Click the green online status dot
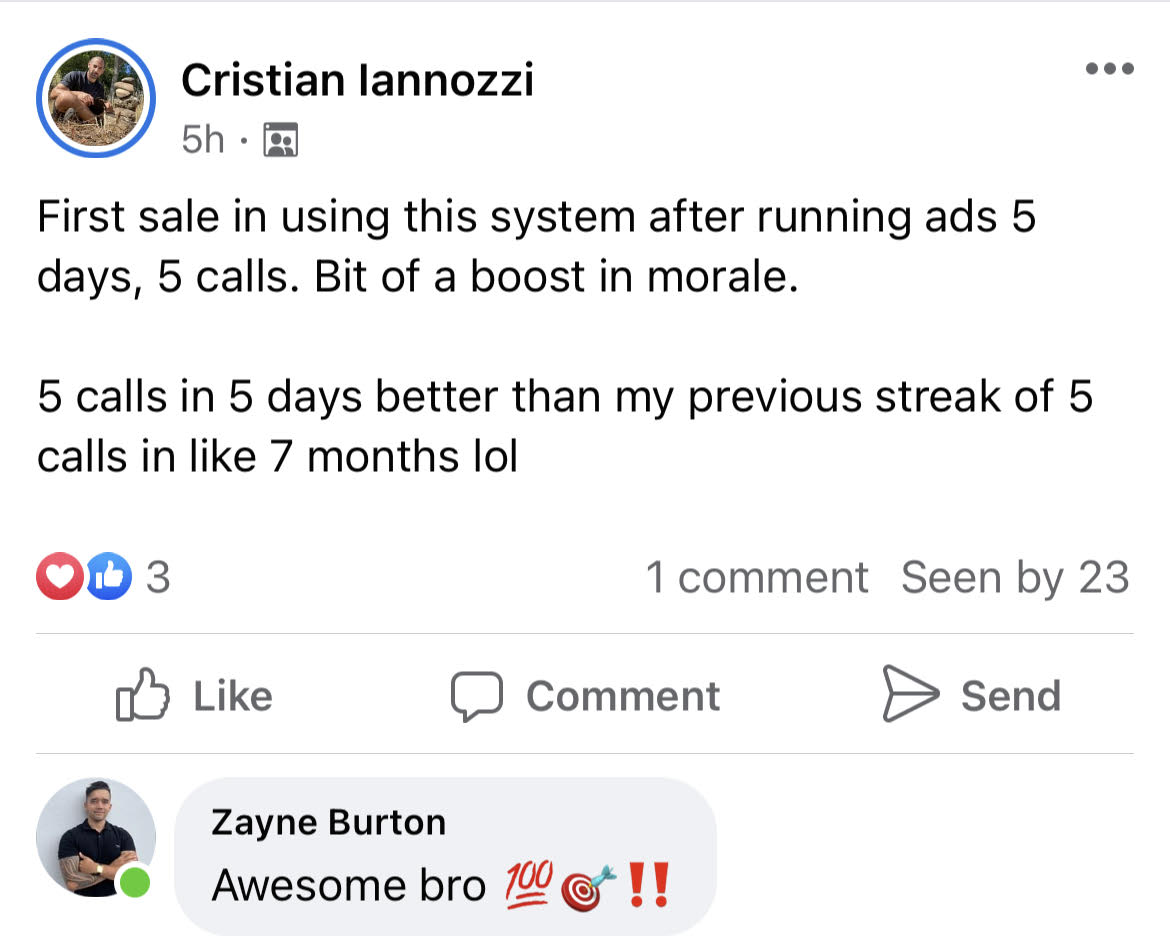 click(134, 883)
